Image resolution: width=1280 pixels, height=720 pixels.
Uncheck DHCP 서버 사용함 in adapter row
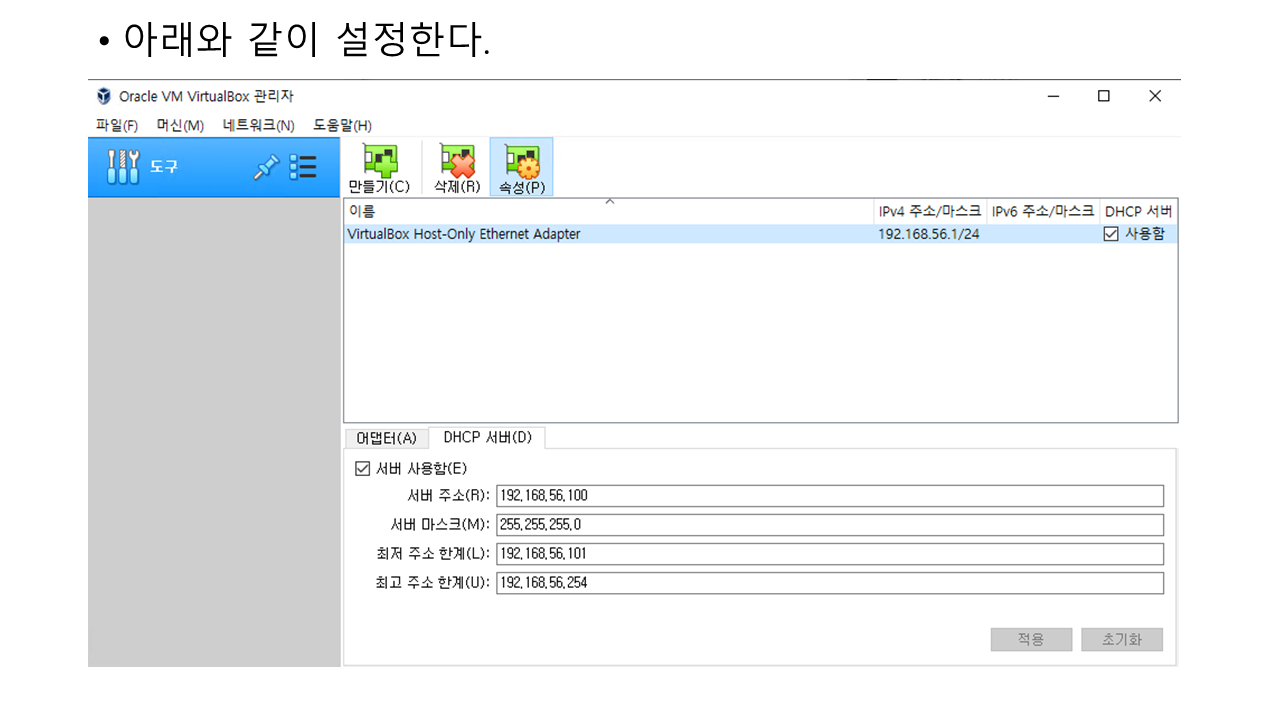tap(1111, 234)
